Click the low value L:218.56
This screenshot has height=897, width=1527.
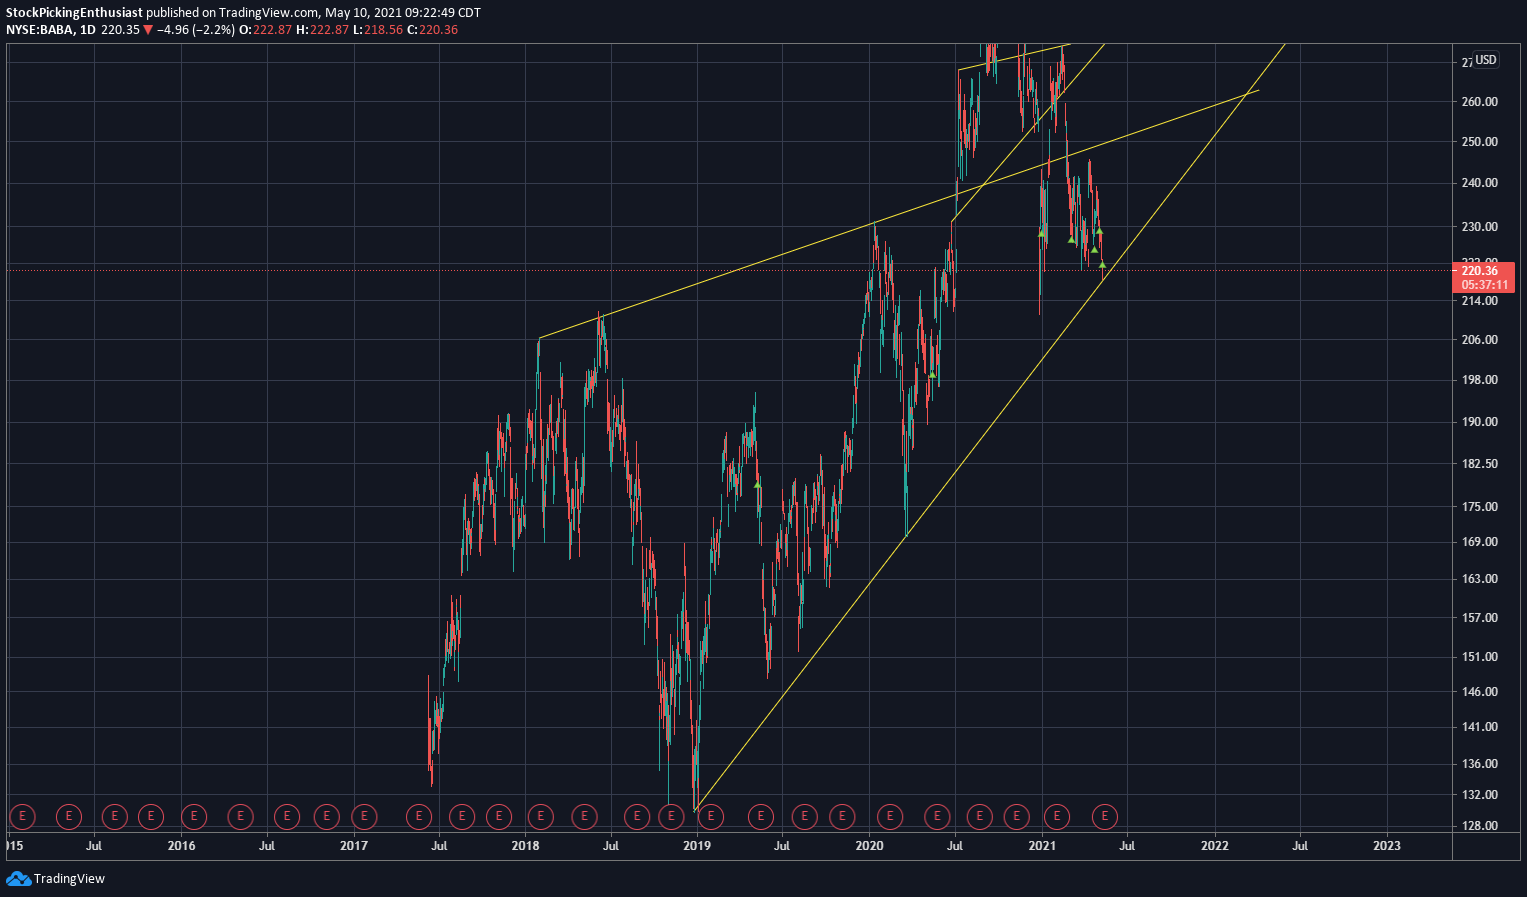(x=378, y=30)
